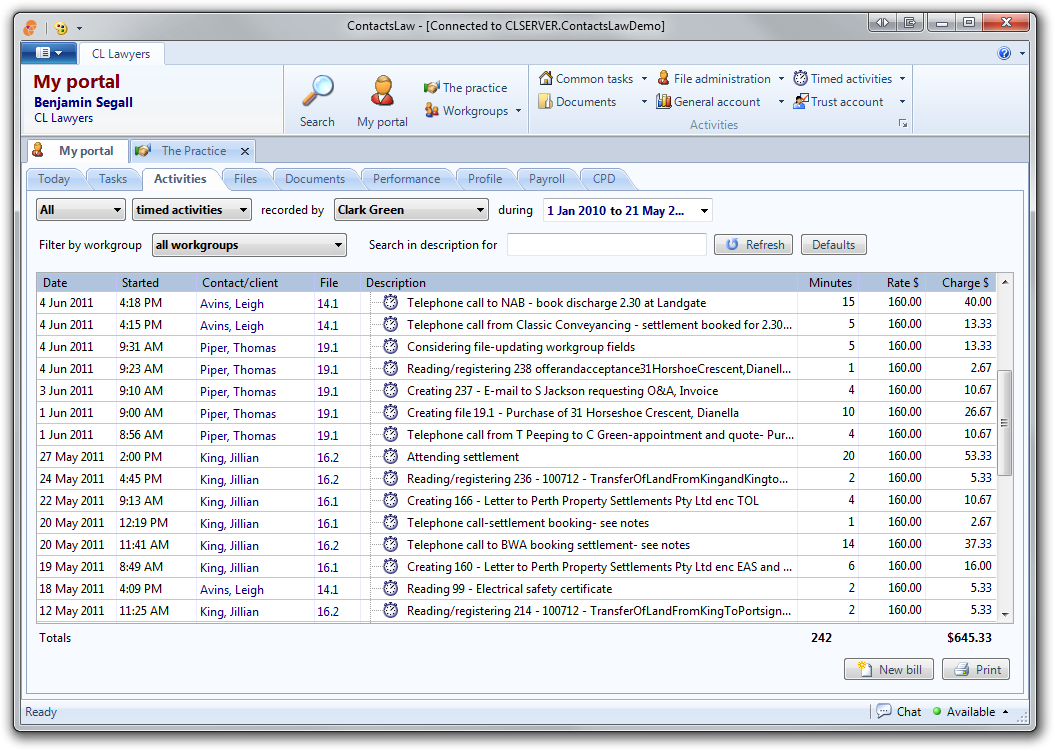Sort by the Date column header
The width and height of the screenshot is (1055, 751).
(x=77, y=283)
